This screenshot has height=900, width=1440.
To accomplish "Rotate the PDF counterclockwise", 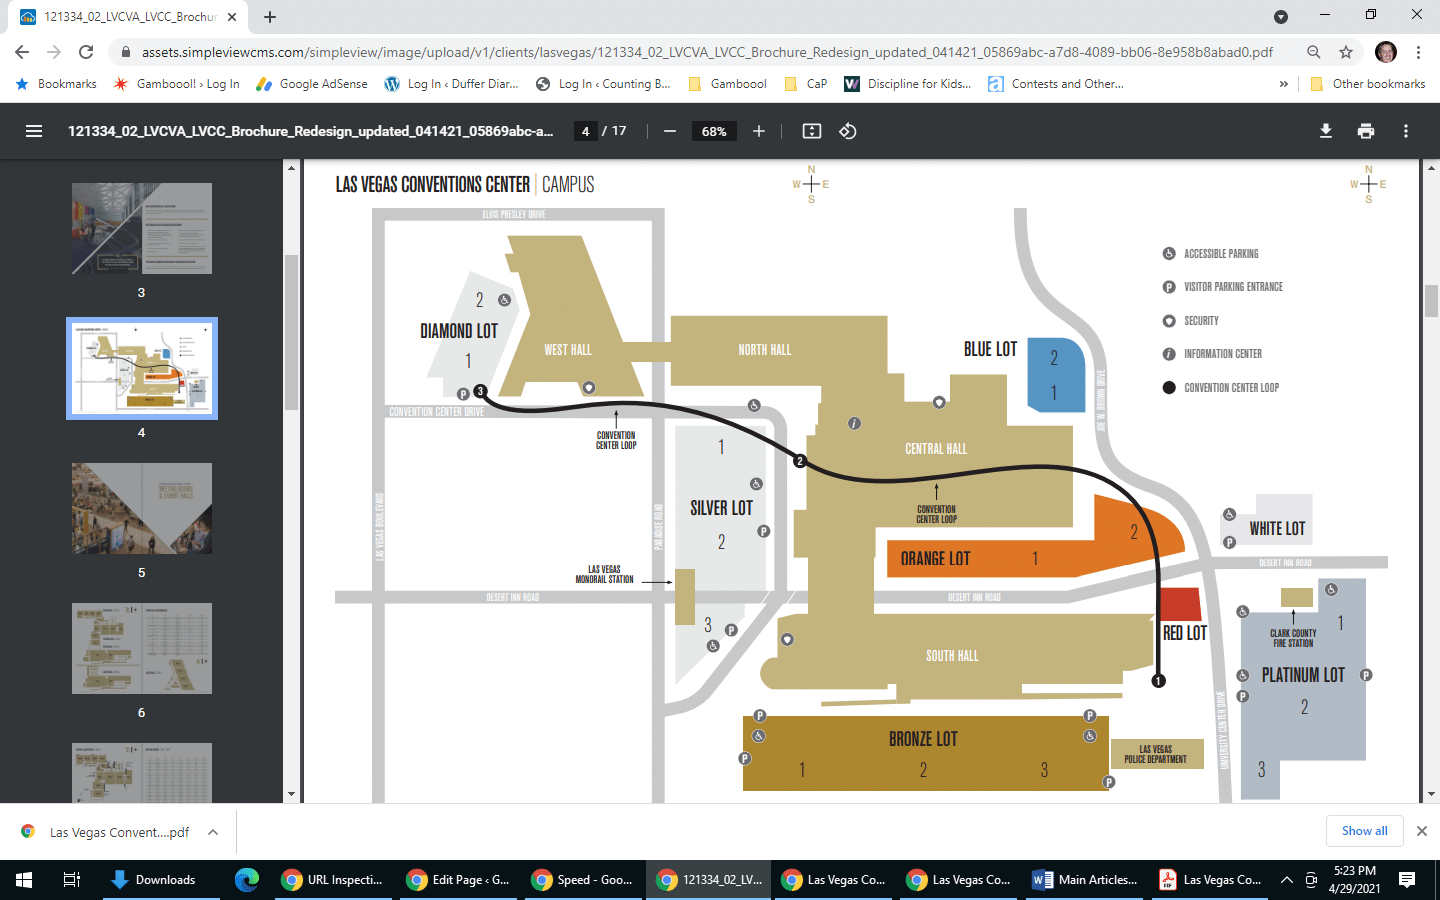I will pos(848,131).
